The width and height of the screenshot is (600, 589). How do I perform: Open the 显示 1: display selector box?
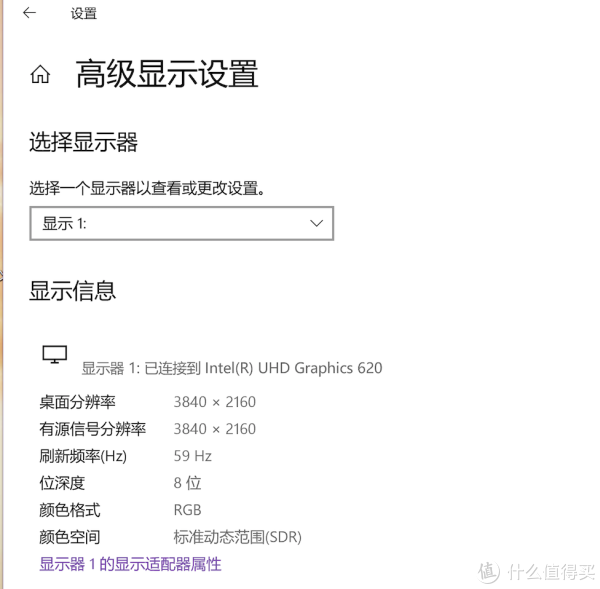pos(181,224)
